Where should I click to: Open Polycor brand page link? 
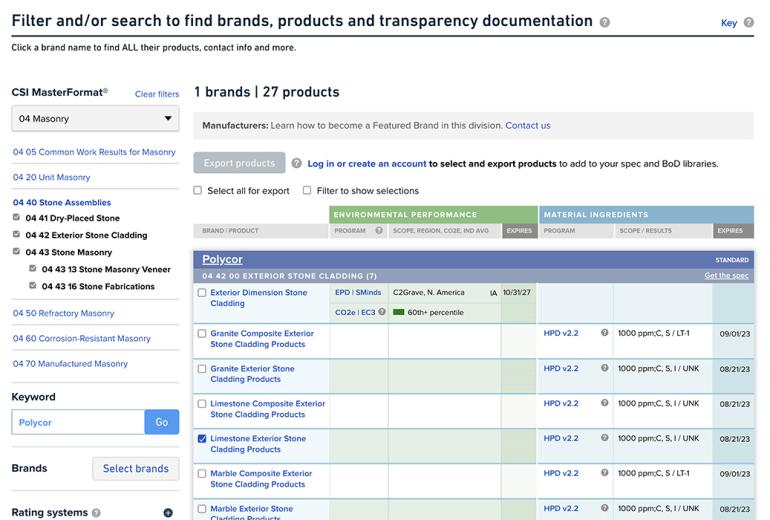[x=222, y=259]
